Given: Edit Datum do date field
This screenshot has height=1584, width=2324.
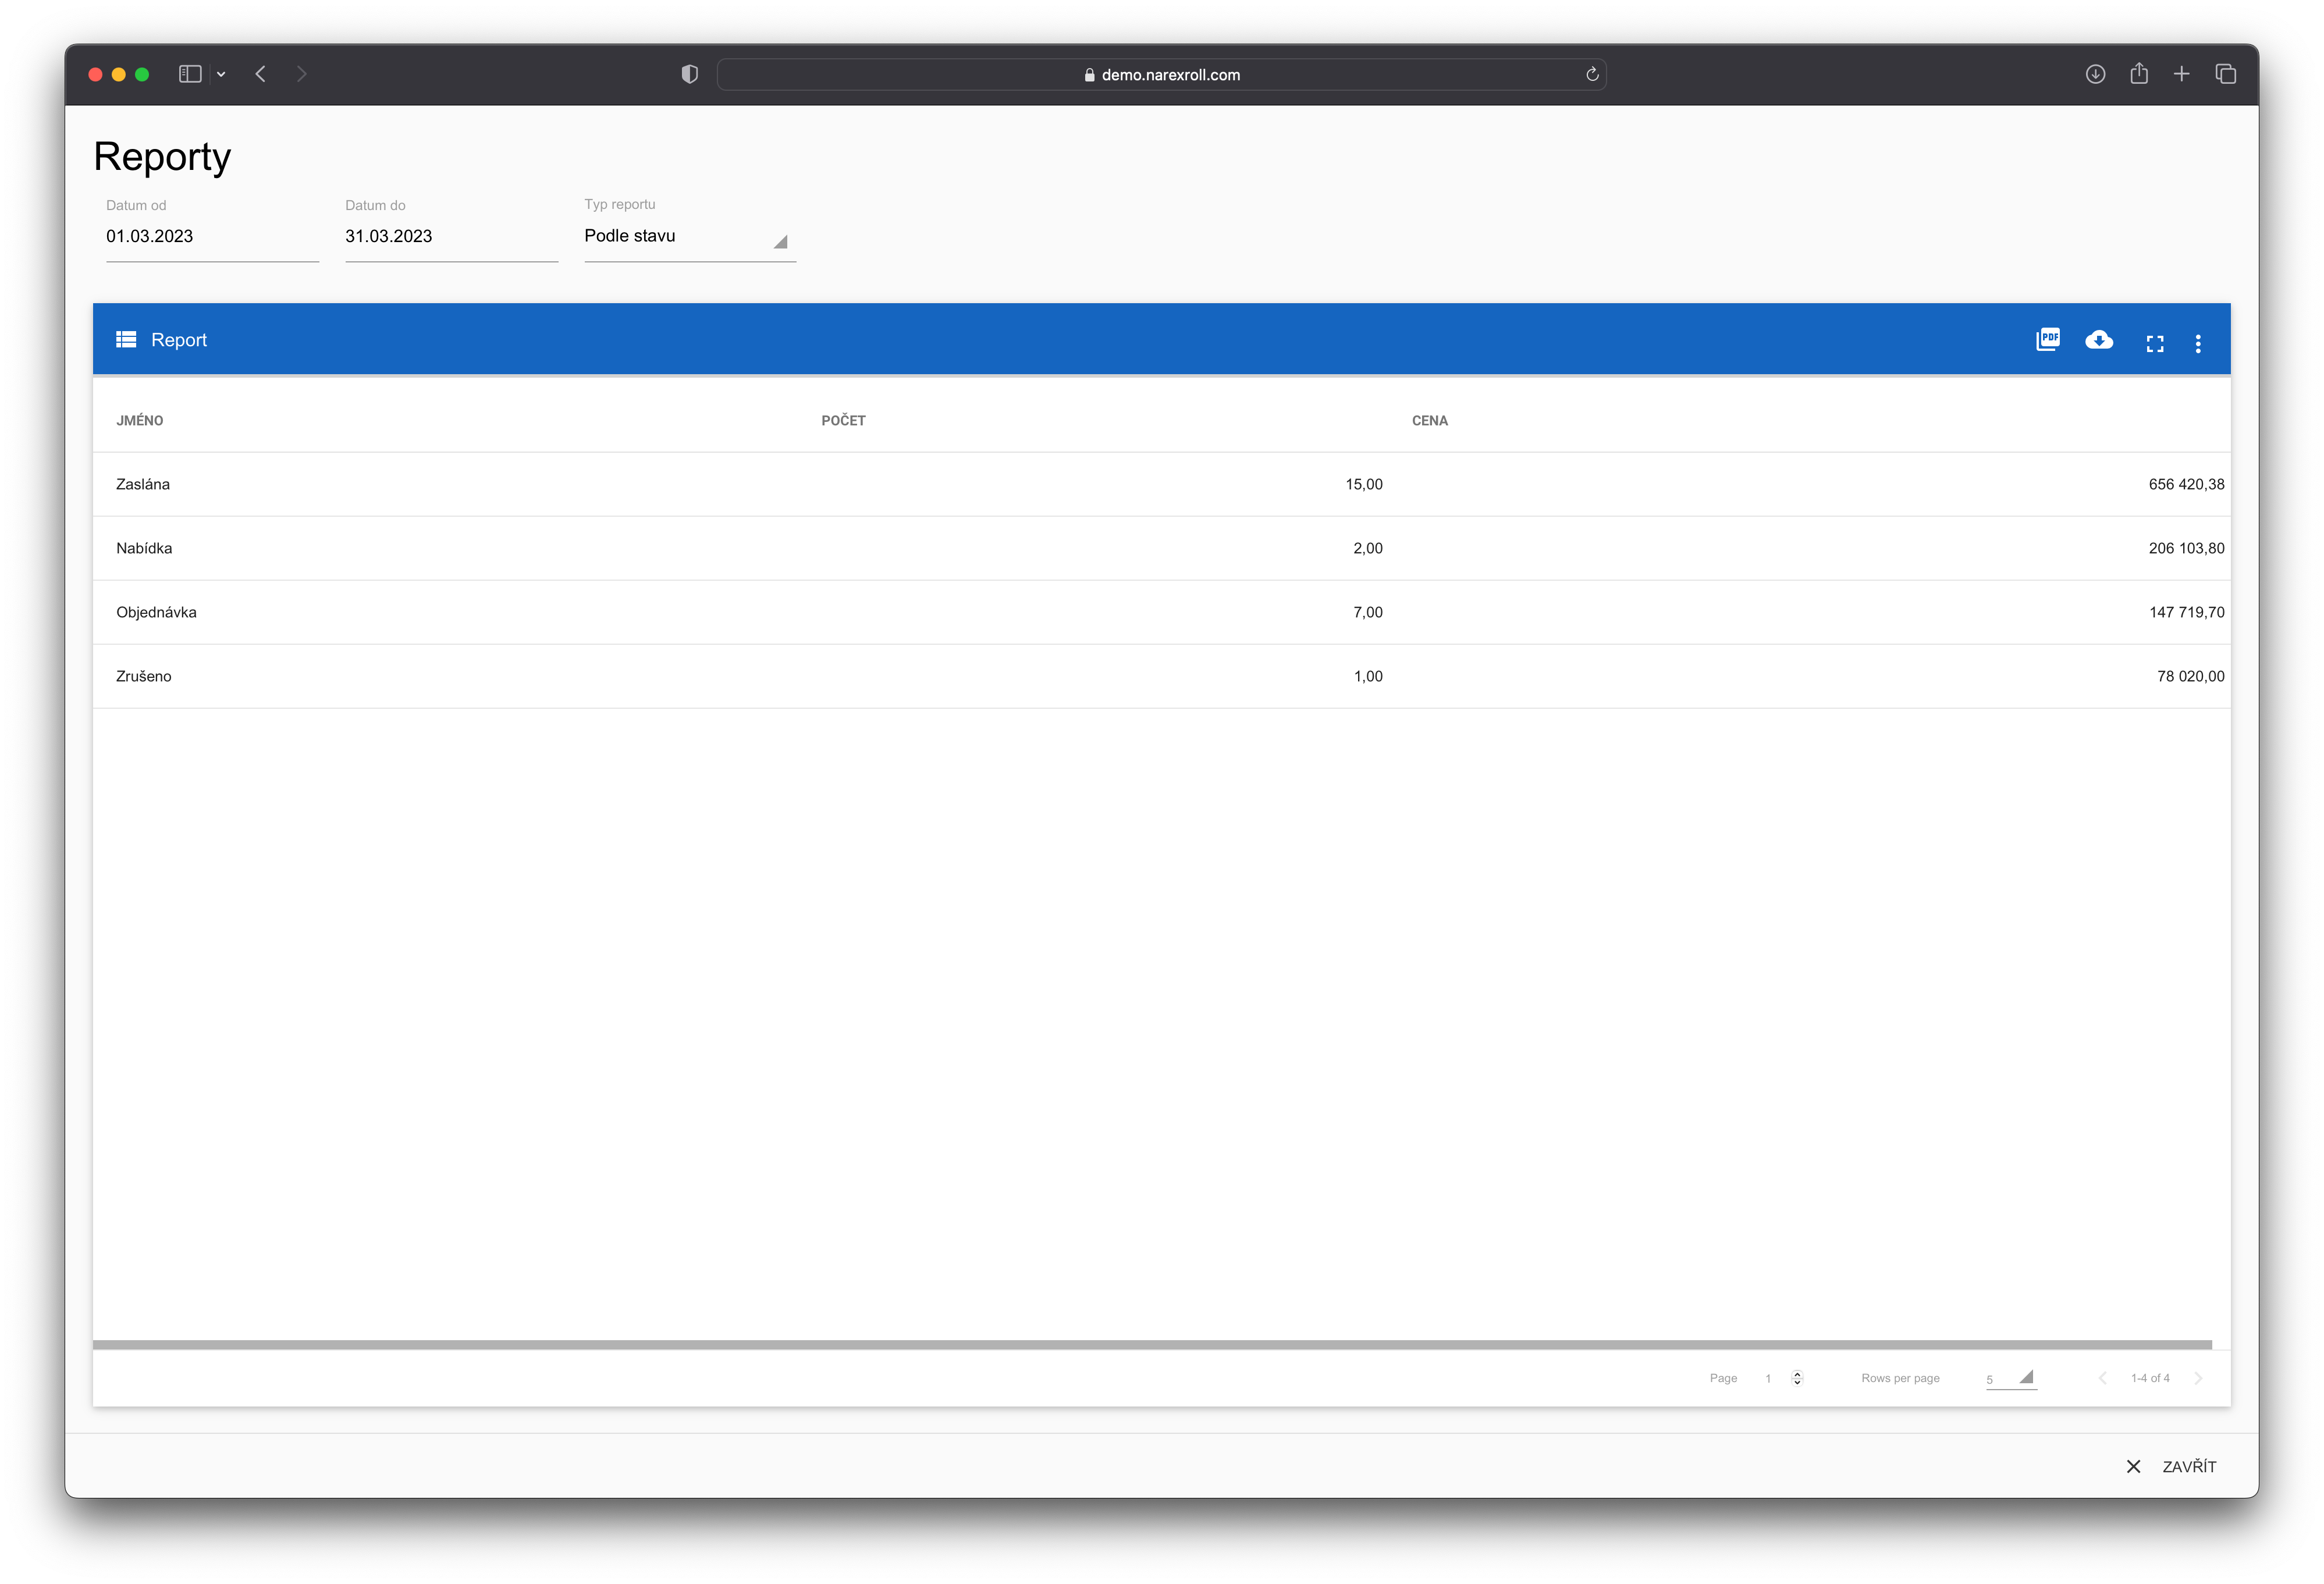Looking at the screenshot, I should pos(451,236).
